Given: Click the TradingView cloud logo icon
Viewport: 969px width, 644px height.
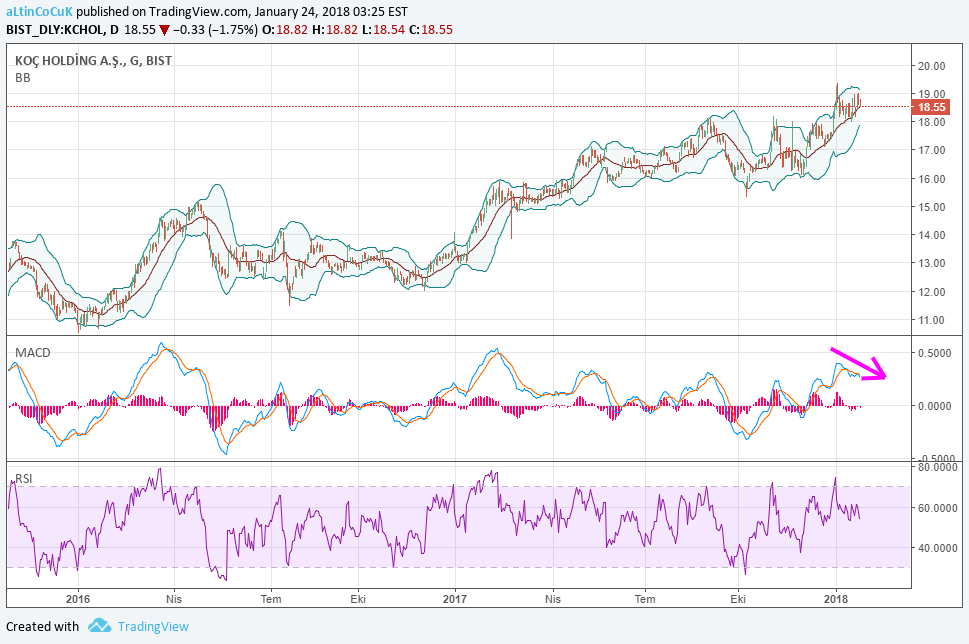Looking at the screenshot, I should coord(99,626).
